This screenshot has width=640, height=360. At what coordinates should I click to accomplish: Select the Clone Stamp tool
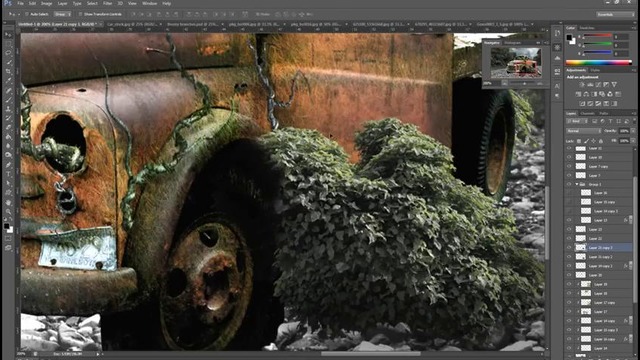(9, 109)
